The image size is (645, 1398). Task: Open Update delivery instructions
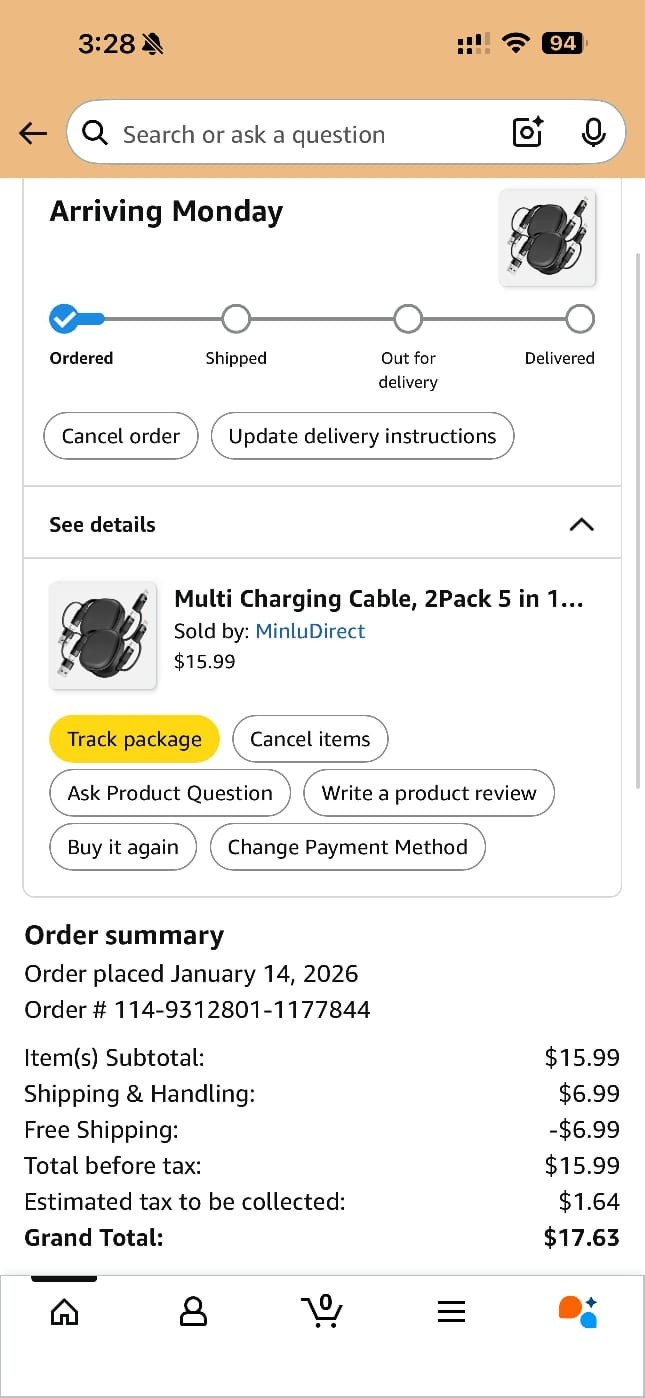[x=362, y=436]
